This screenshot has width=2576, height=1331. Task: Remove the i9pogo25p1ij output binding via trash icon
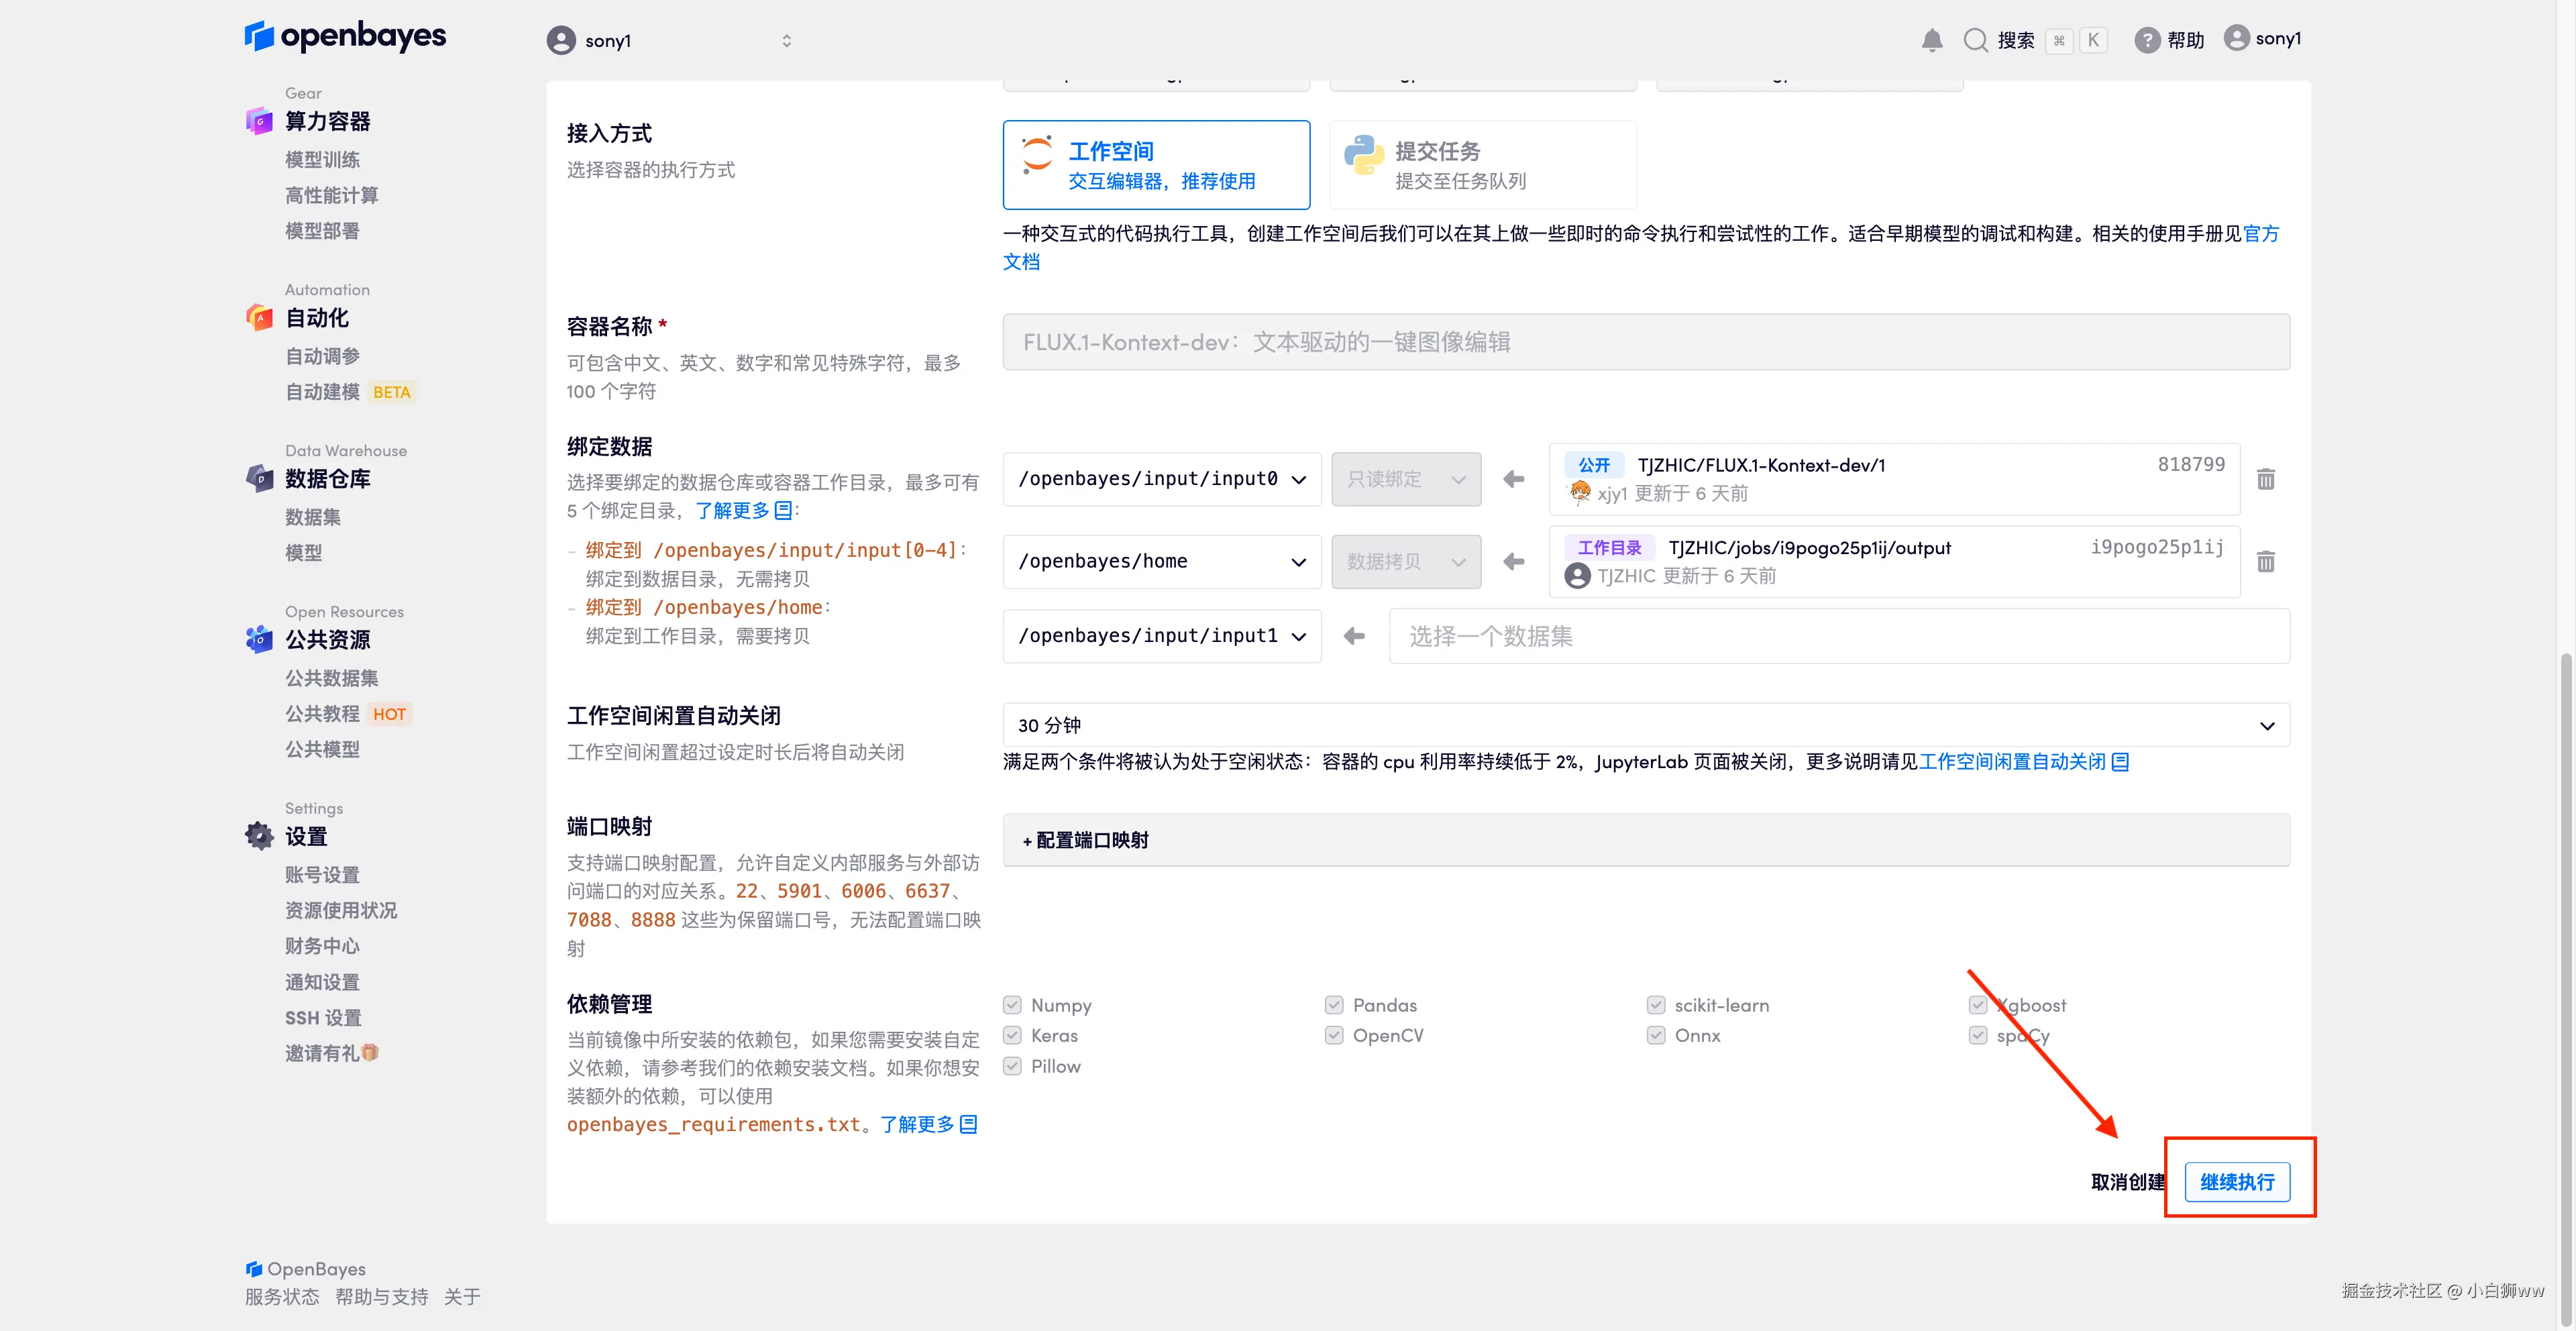[2266, 562]
